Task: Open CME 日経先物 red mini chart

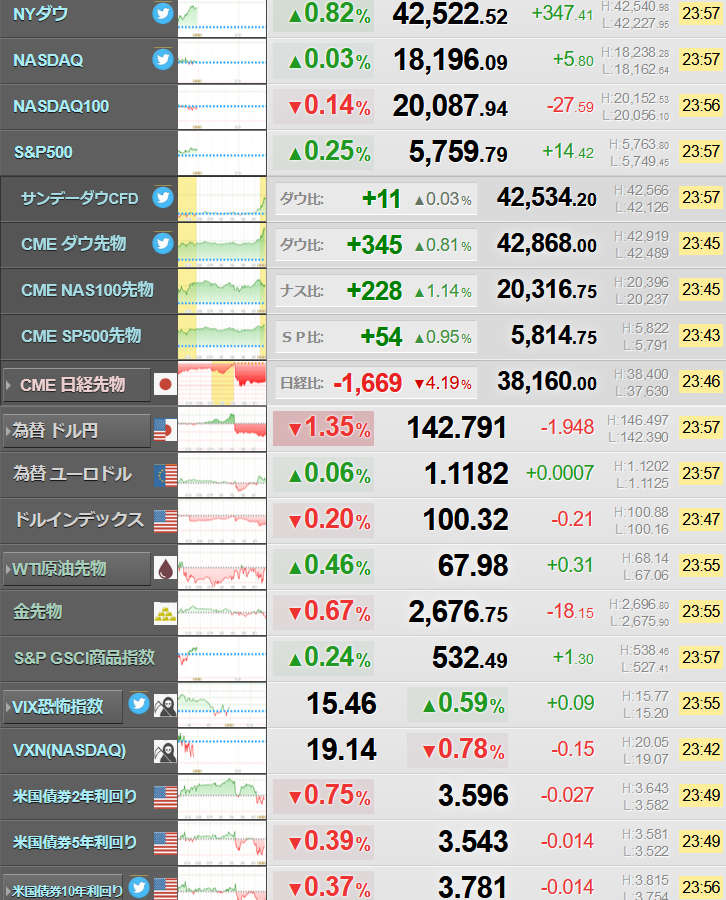Action: 222,383
